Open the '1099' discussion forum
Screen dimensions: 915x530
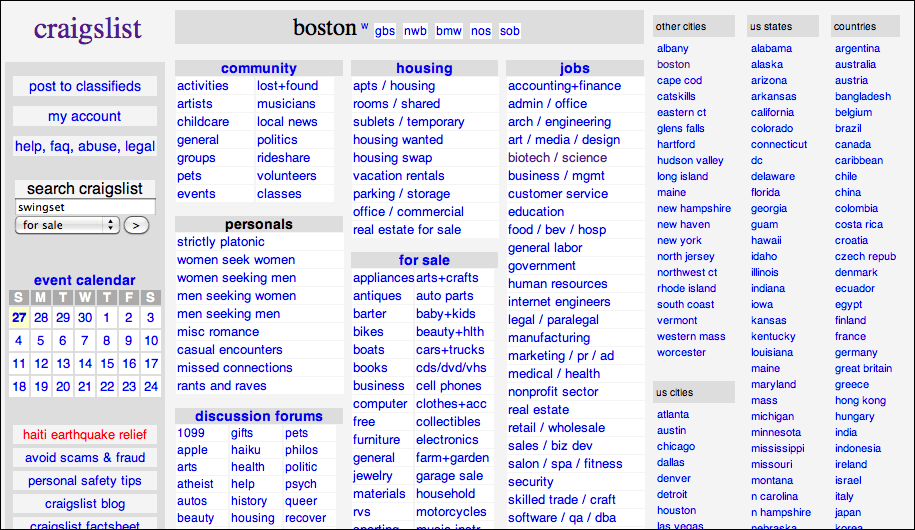[191, 433]
